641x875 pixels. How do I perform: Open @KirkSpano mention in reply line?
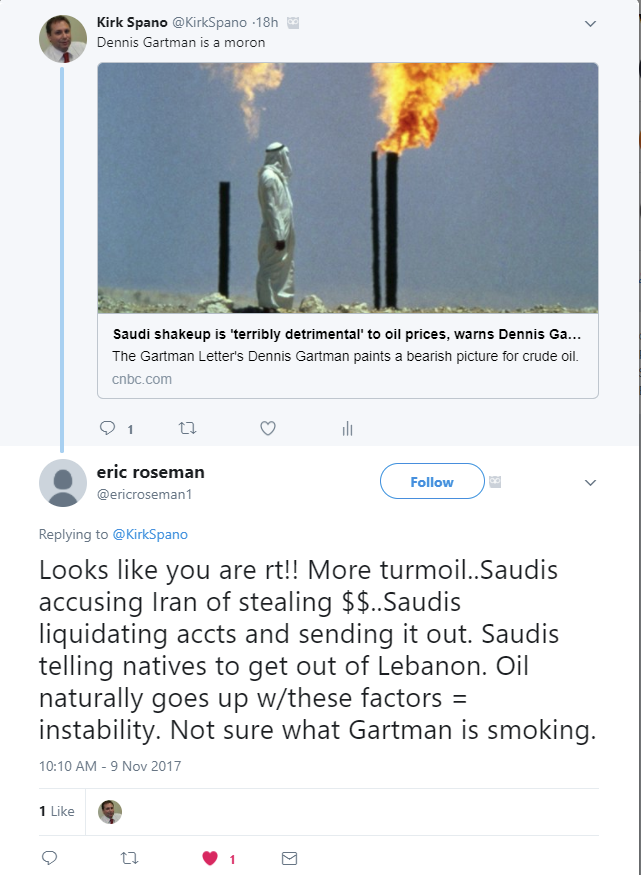pos(150,534)
